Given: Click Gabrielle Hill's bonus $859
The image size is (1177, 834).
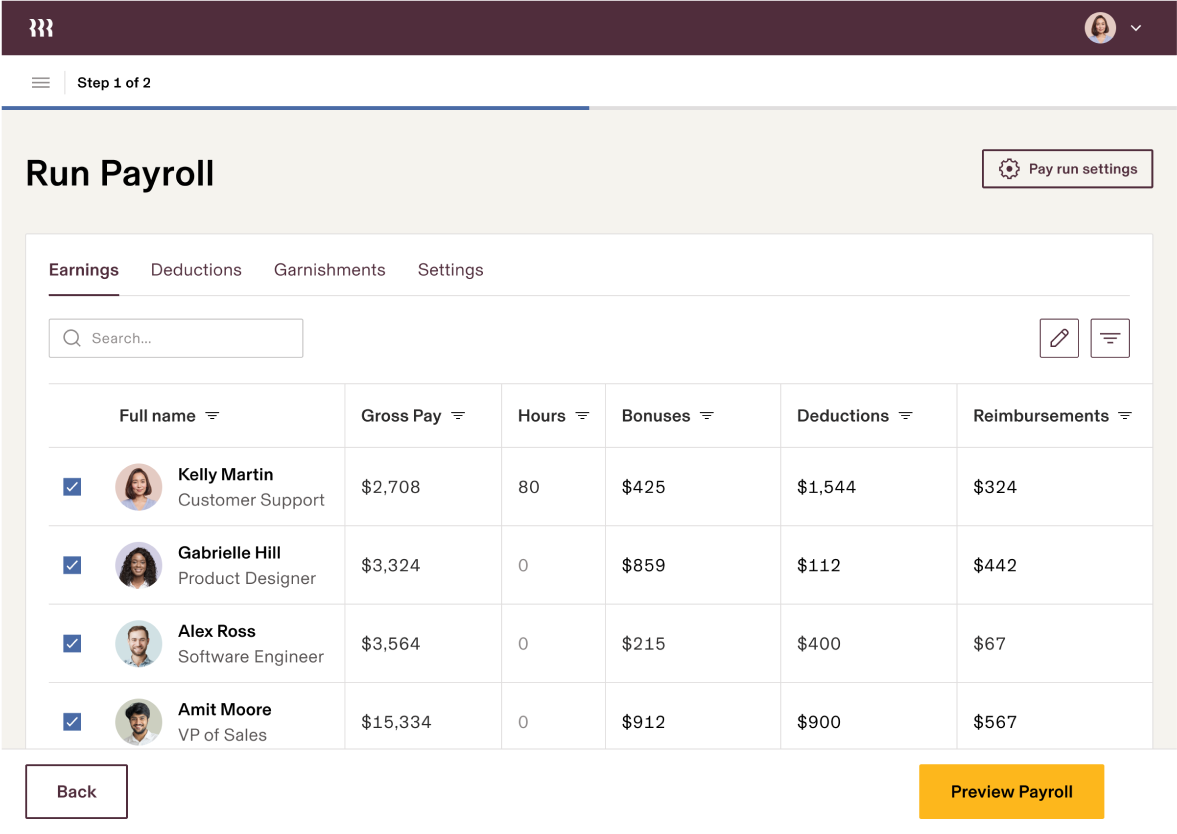Looking at the screenshot, I should pos(643,565).
